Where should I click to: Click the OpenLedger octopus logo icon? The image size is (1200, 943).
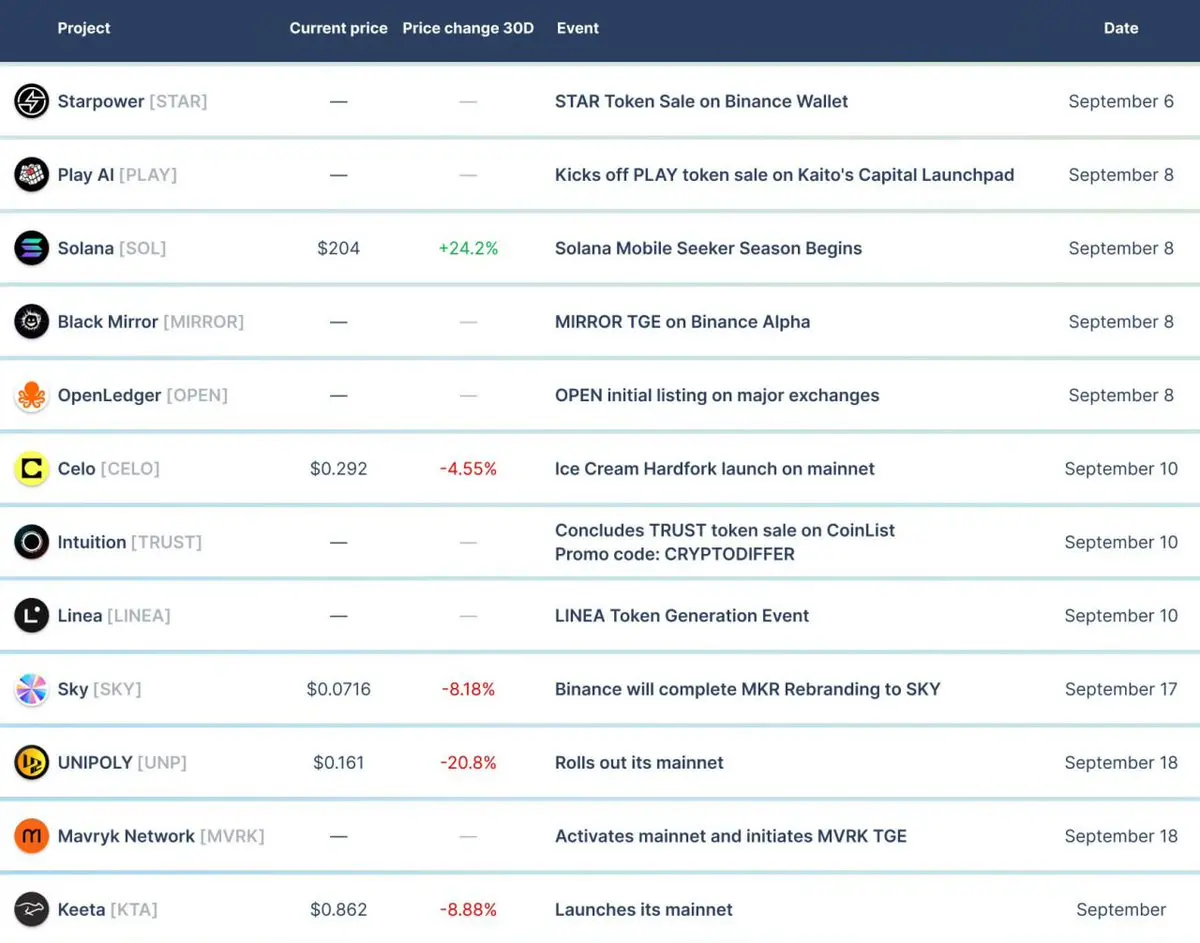[x=32, y=395]
